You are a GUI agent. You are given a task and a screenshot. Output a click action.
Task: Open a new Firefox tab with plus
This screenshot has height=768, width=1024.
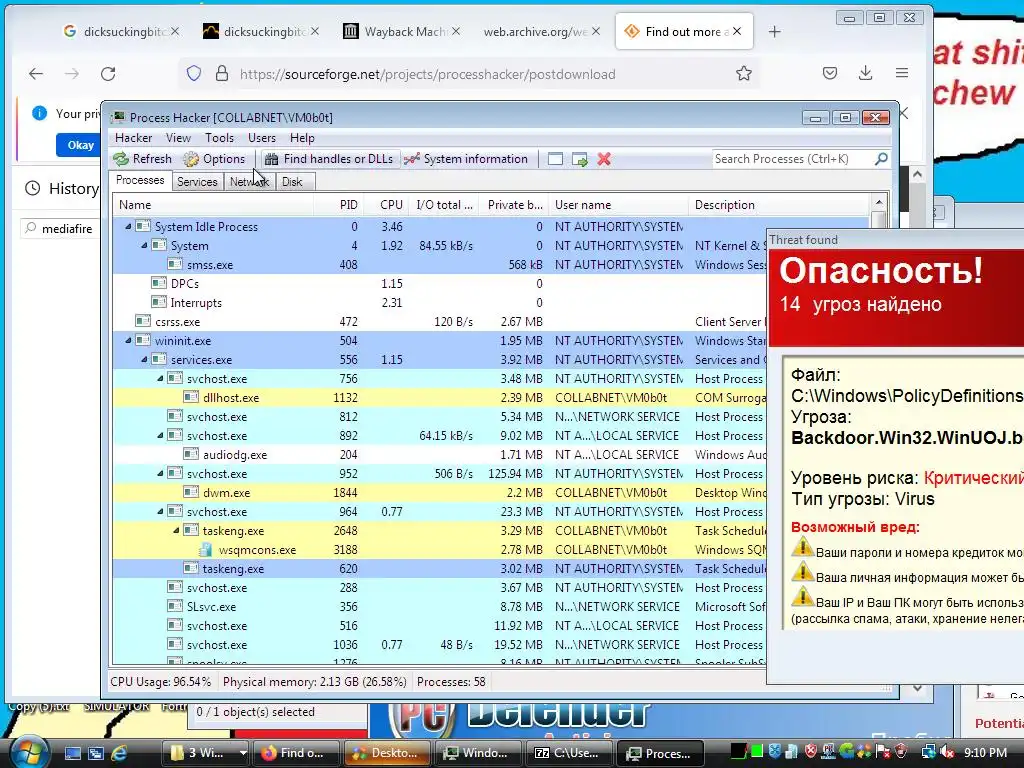point(775,31)
